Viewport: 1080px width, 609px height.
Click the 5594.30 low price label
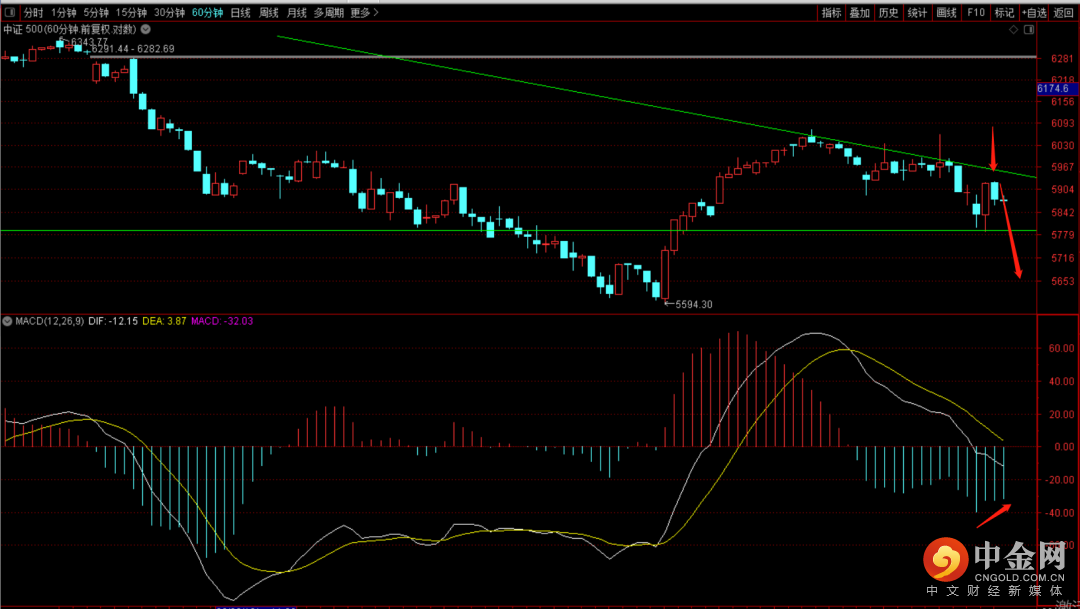[694, 304]
